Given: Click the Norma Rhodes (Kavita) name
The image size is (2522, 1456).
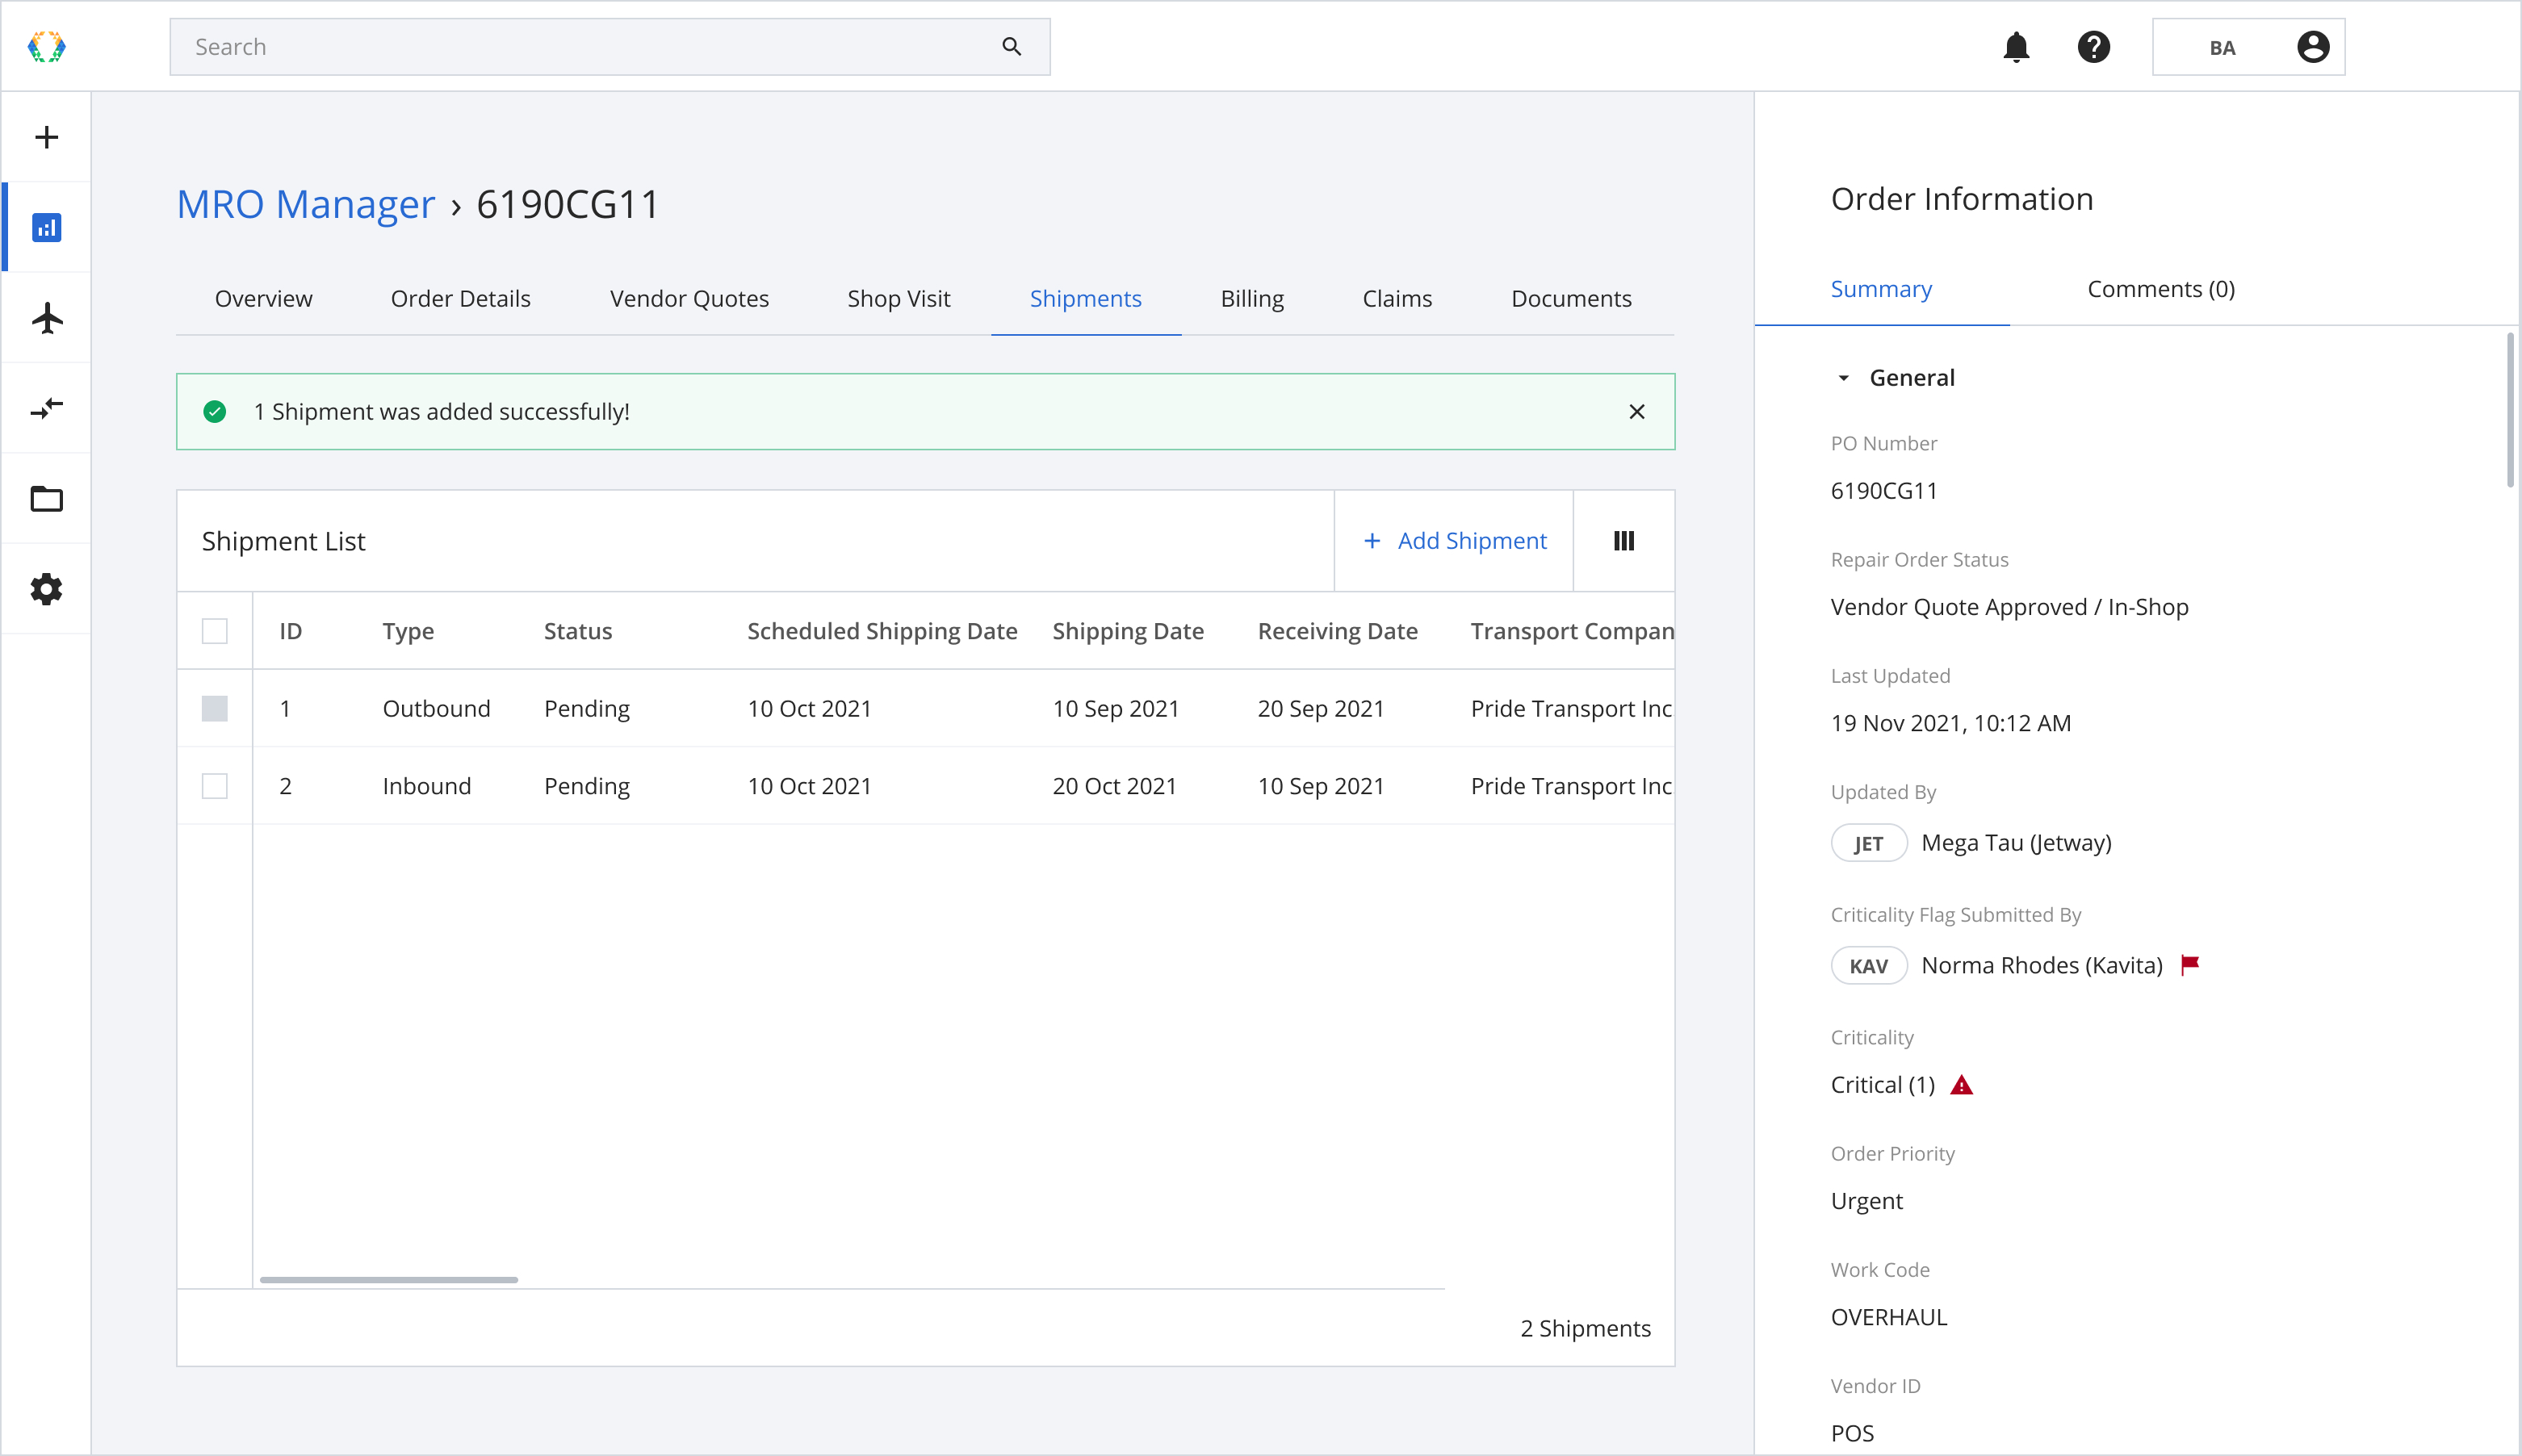Looking at the screenshot, I should tap(2041, 966).
